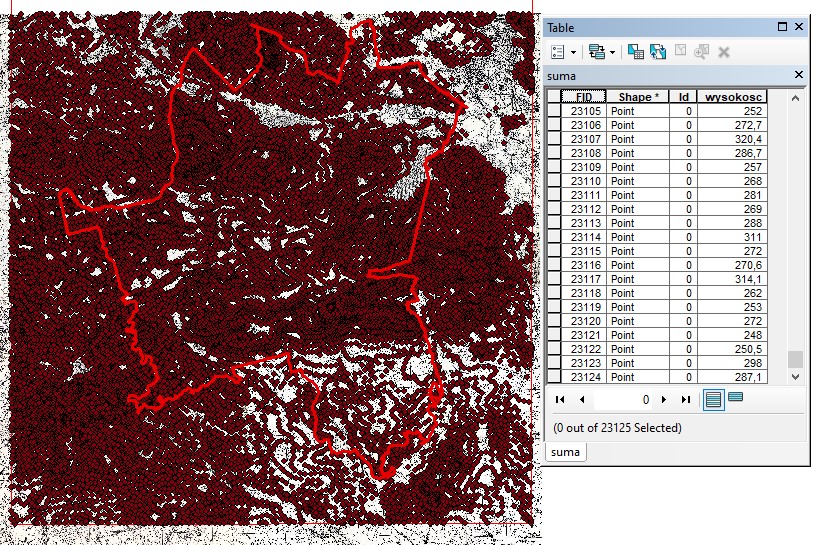Click the record number input field
The width and height of the screenshot is (829, 545).
point(625,399)
